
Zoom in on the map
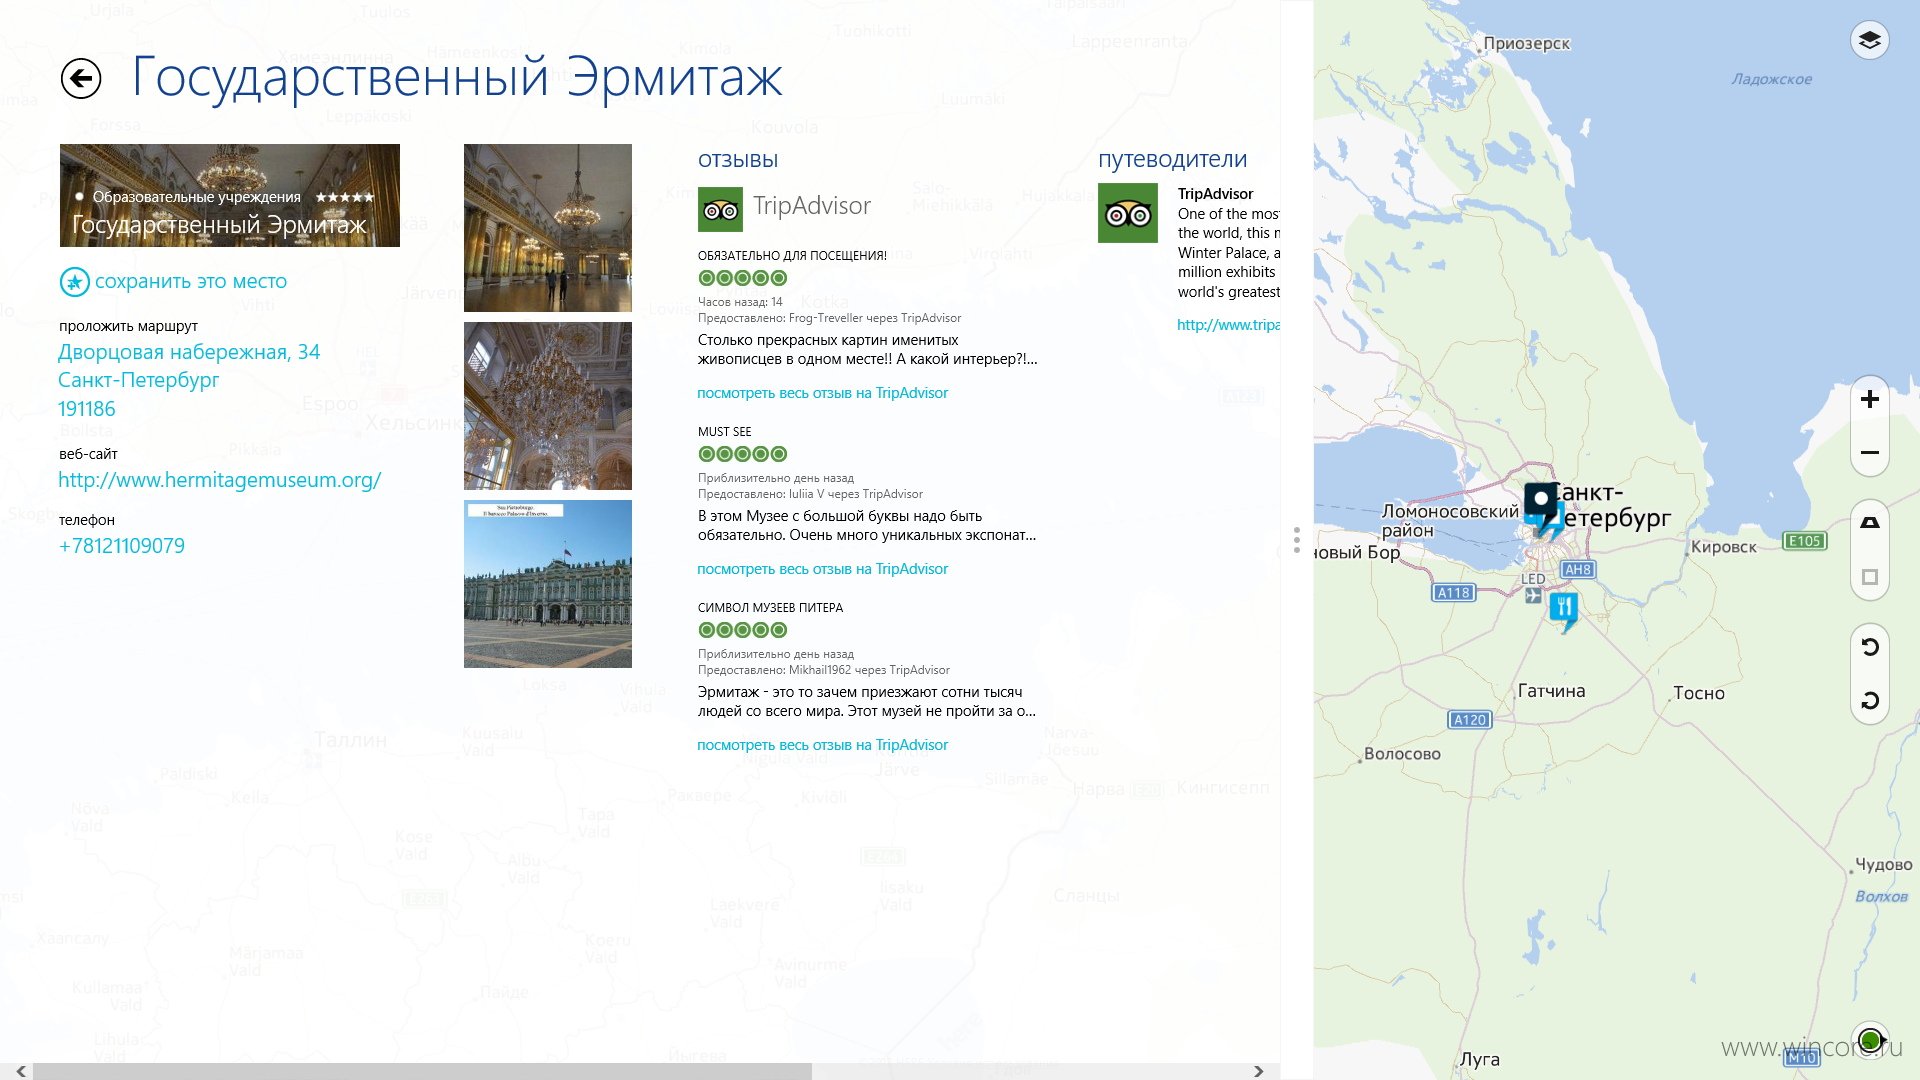(x=1869, y=400)
